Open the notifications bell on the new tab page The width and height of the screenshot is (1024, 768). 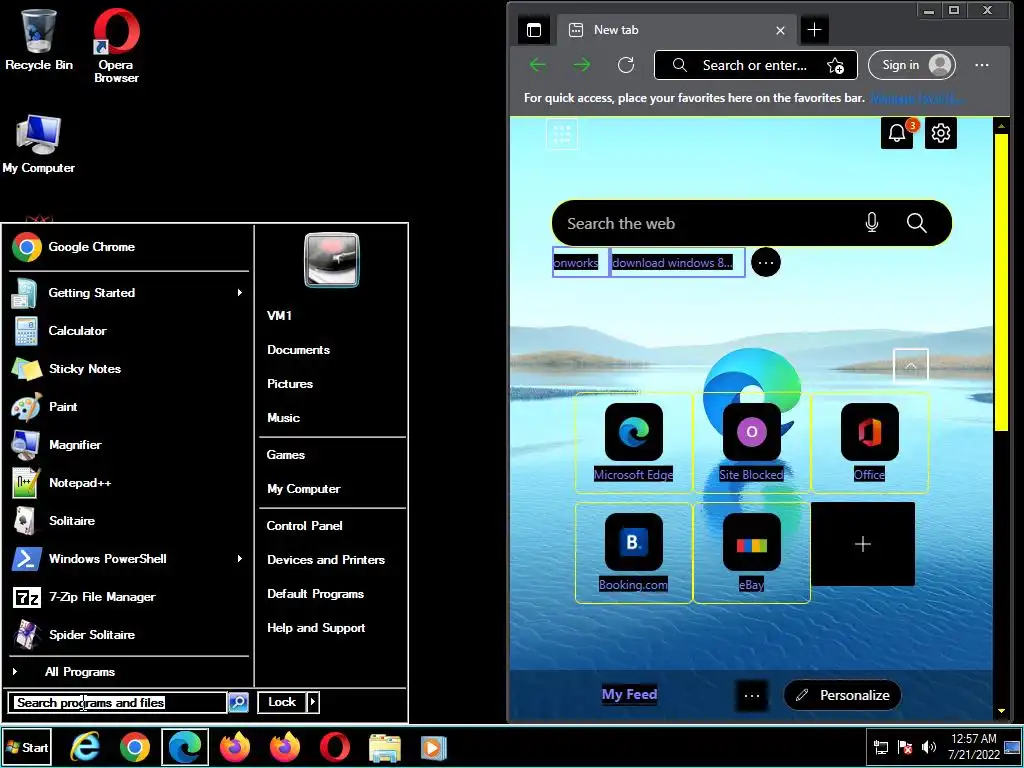897,133
